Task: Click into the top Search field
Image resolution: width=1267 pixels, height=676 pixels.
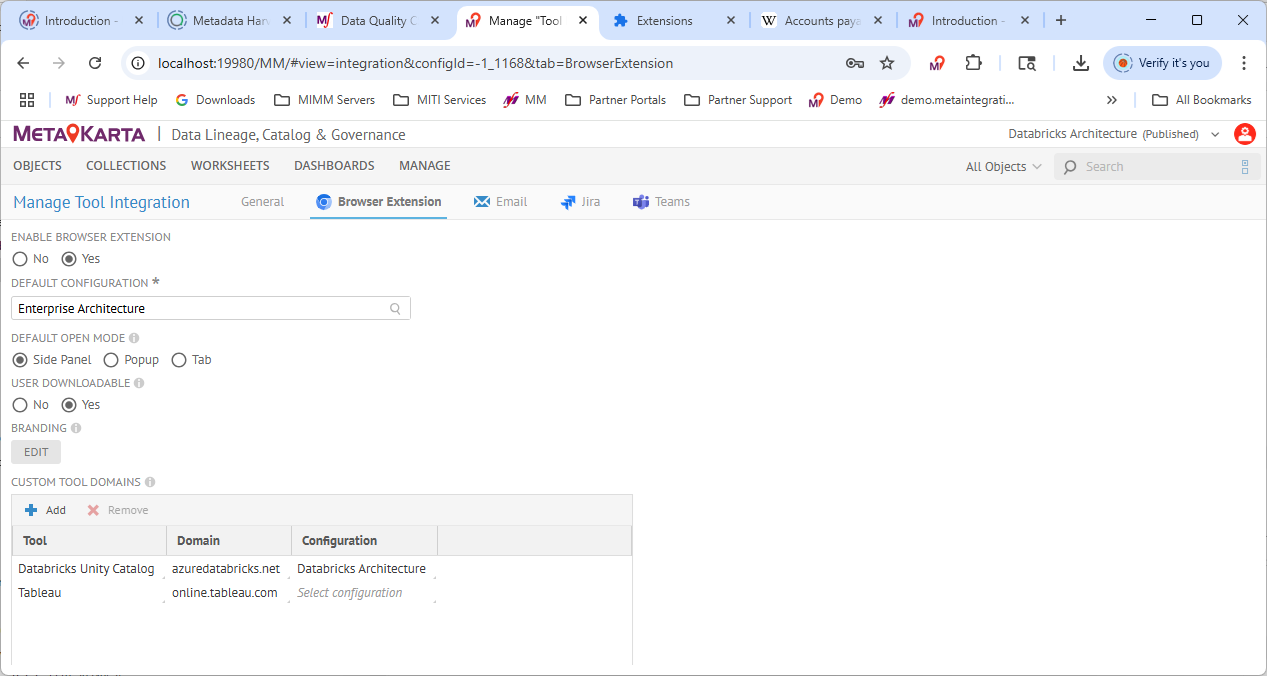Action: point(1150,167)
